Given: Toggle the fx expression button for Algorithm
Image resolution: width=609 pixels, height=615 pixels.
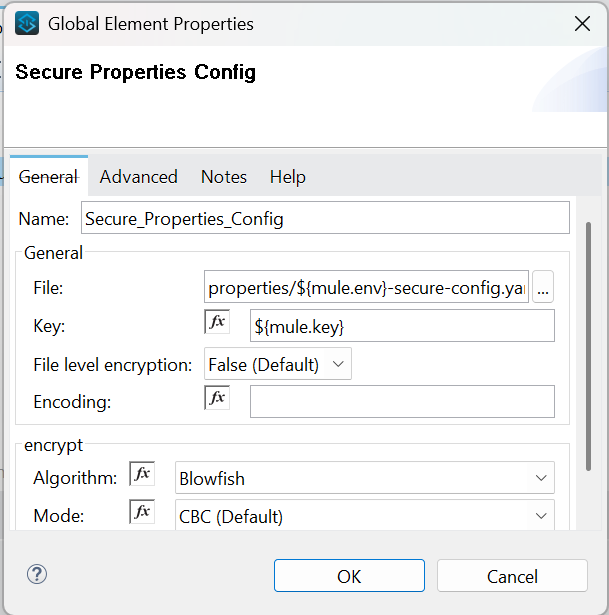Looking at the screenshot, I should pos(142,474).
